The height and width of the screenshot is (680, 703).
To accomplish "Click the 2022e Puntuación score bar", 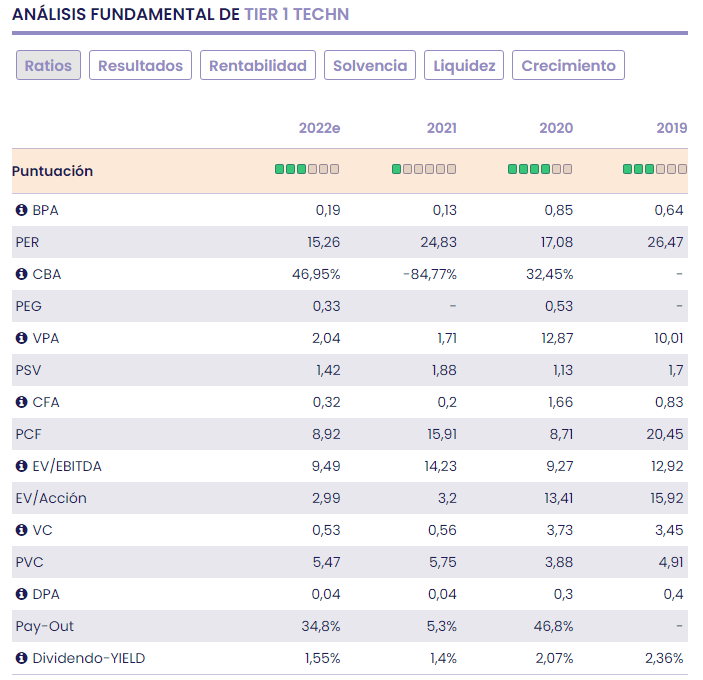I will point(307,170).
